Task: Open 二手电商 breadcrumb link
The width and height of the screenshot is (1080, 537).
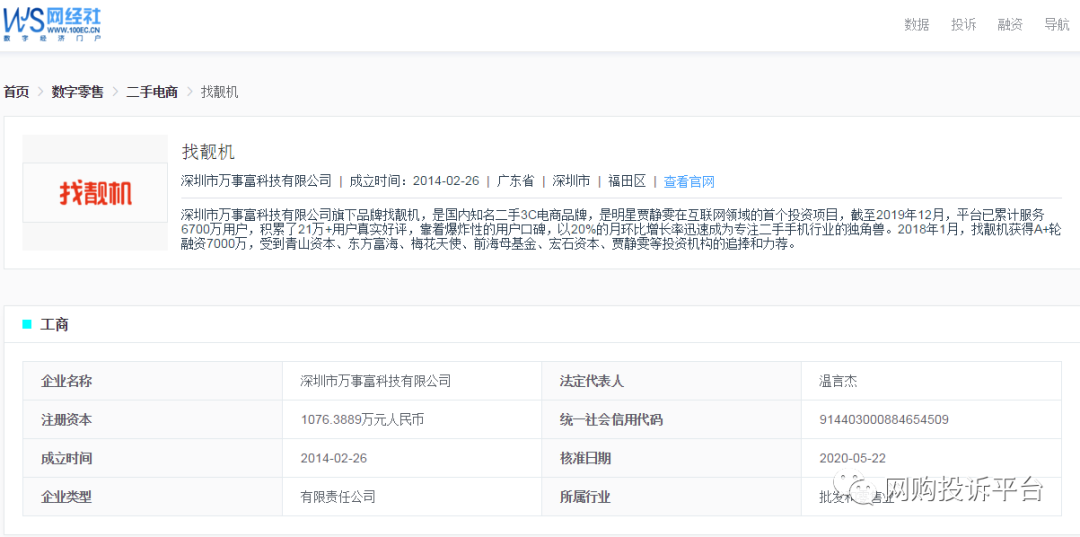Action: [x=152, y=92]
